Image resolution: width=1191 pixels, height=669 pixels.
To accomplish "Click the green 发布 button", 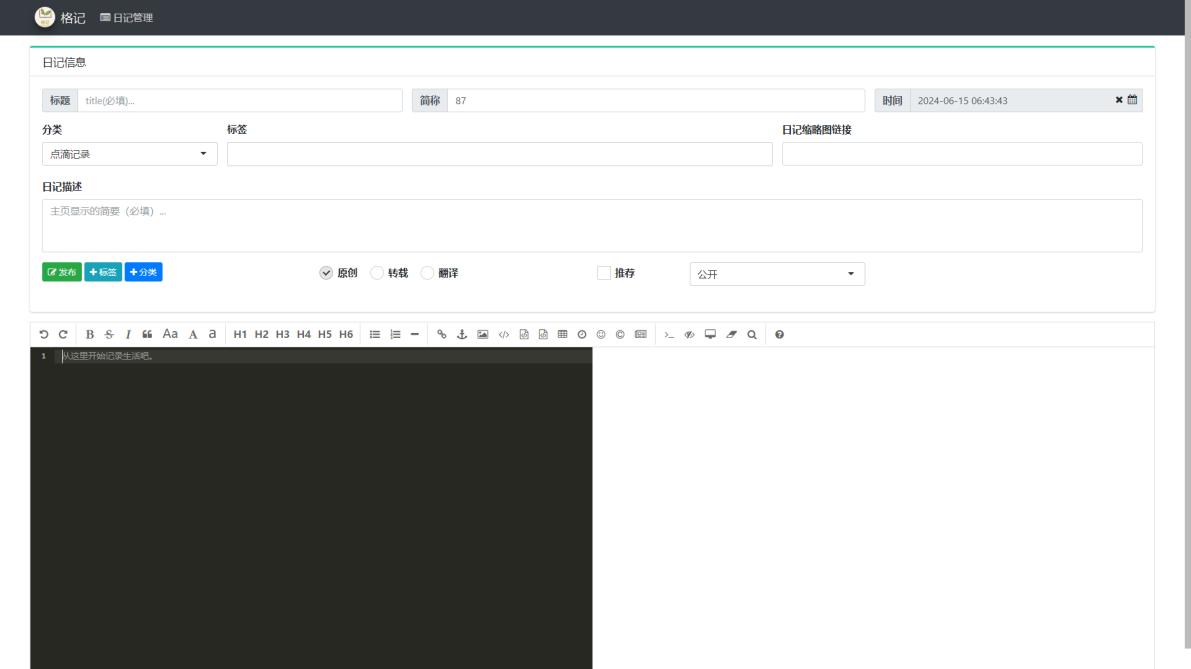I will click(62, 272).
